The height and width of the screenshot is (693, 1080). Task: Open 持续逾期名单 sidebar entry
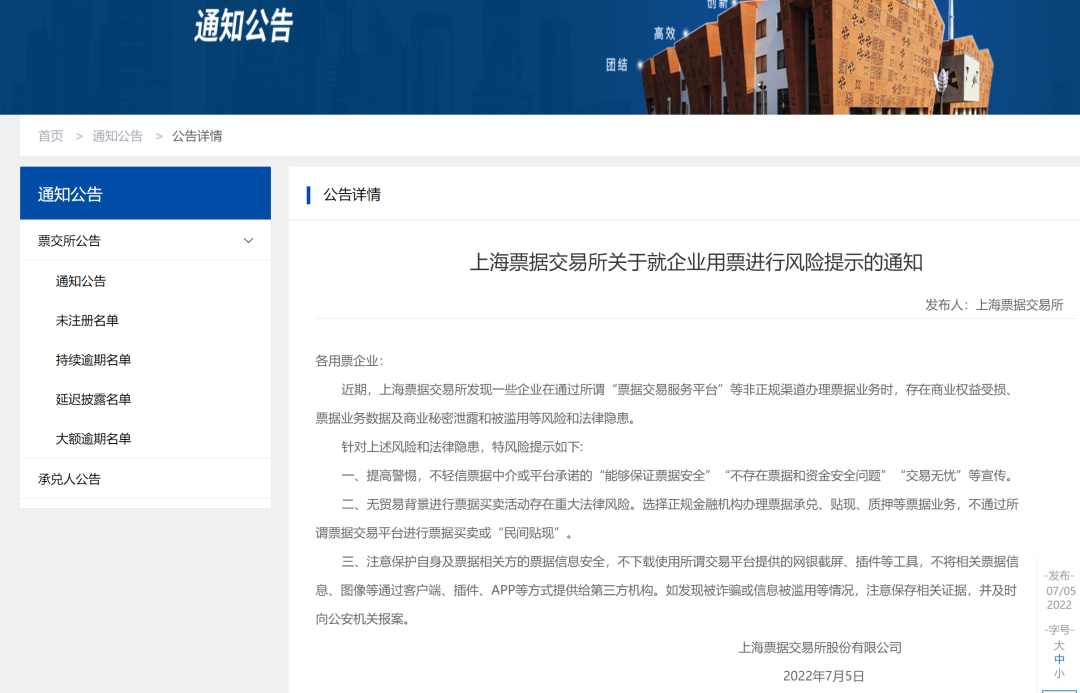[x=93, y=360]
